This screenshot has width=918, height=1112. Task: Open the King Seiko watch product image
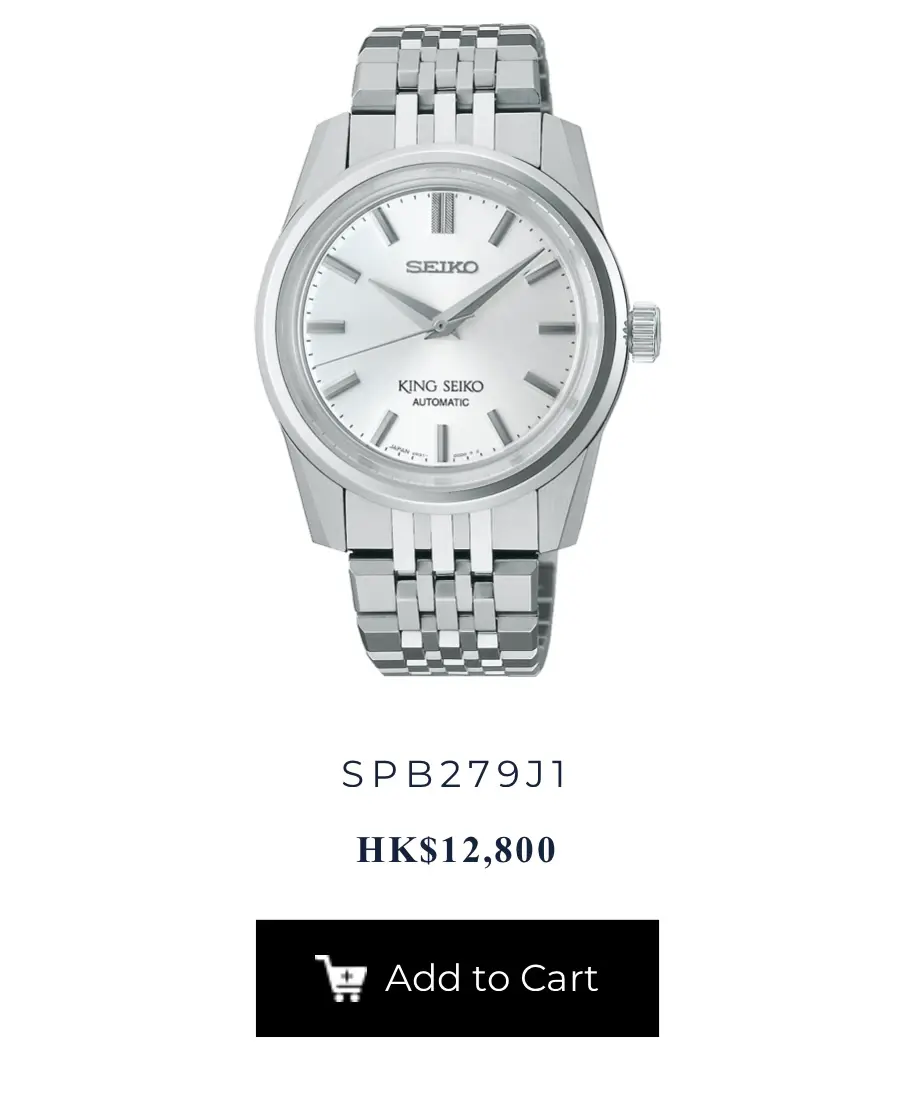pos(458,350)
